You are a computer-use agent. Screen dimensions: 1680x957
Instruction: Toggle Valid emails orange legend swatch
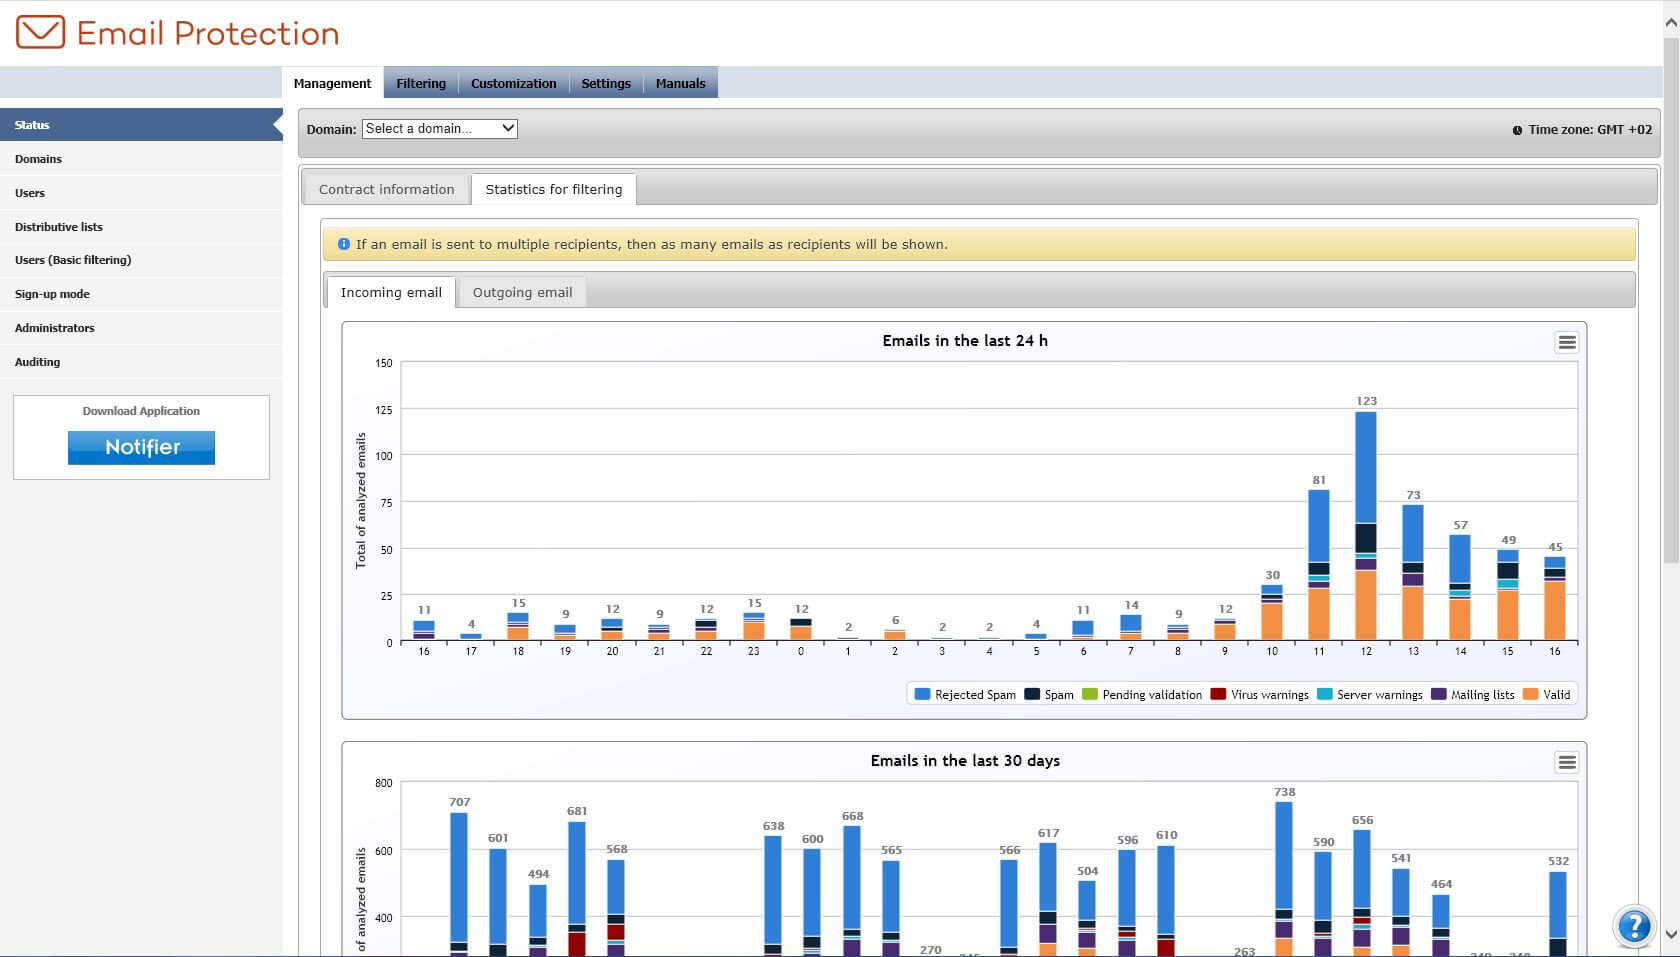pos(1530,694)
